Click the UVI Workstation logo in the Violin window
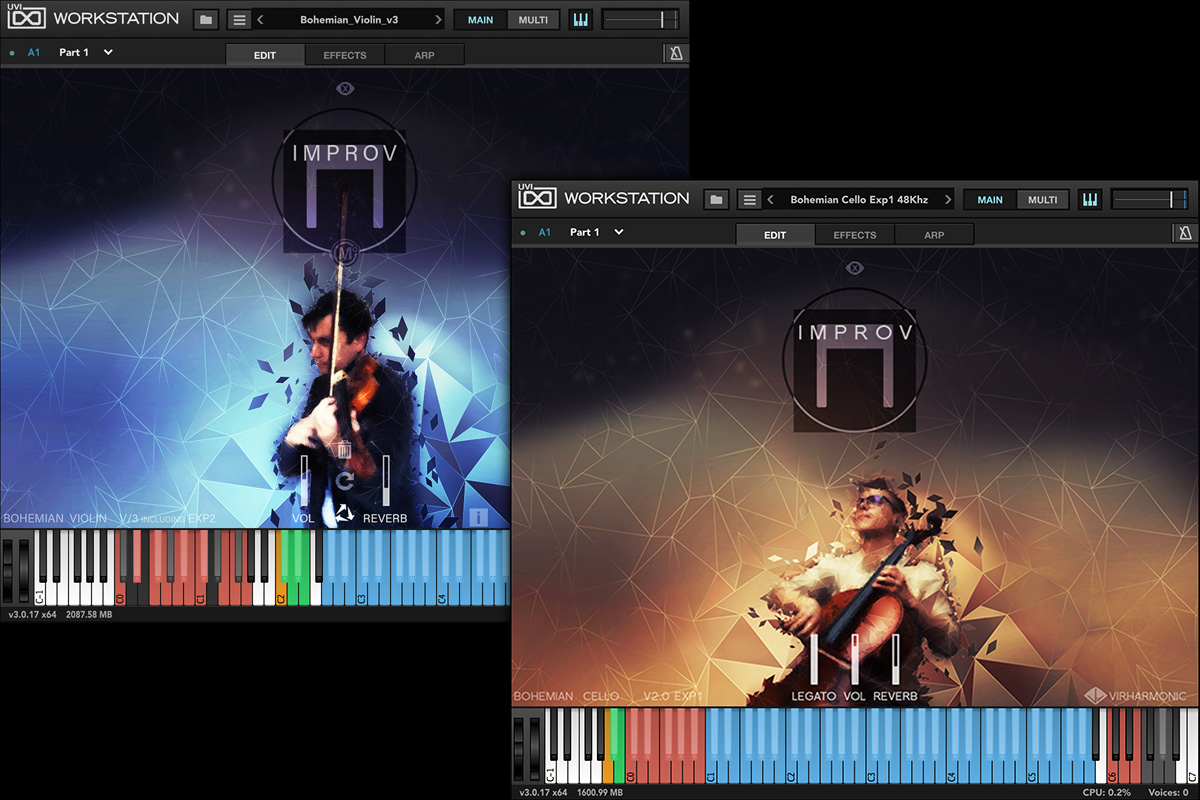The width and height of the screenshot is (1200, 800). (91, 18)
